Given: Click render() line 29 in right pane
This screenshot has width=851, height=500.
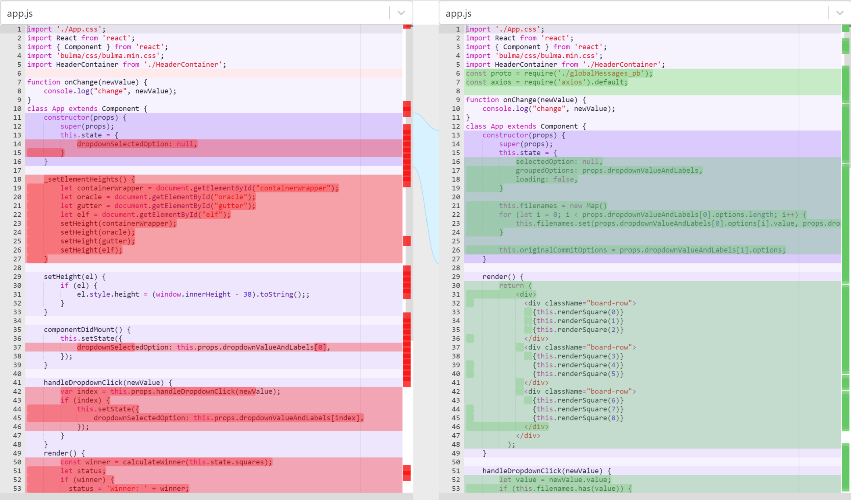Looking at the screenshot, I should [x=503, y=276].
